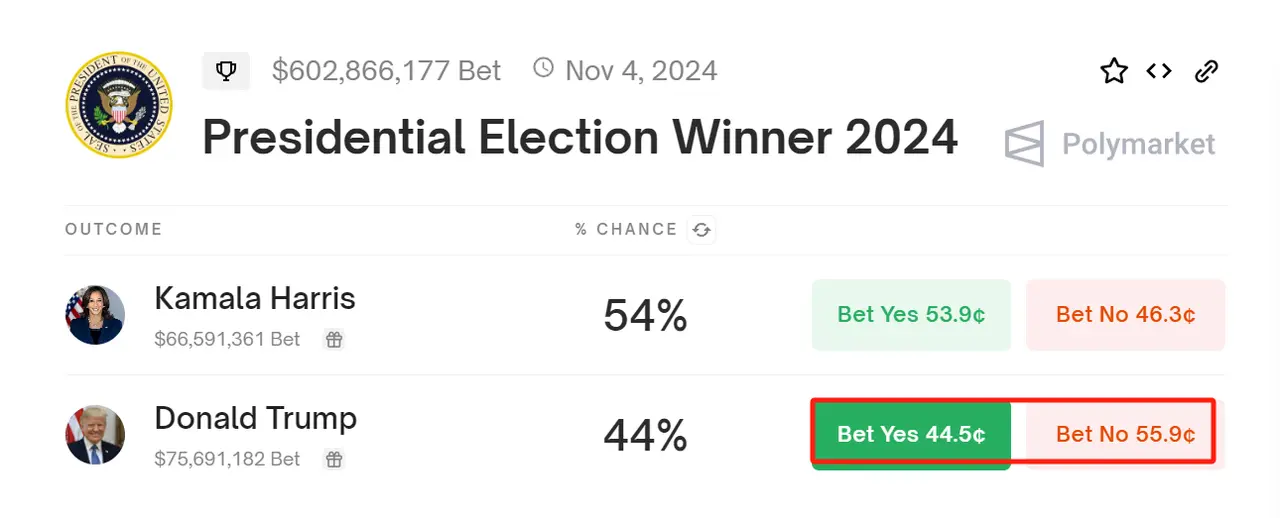Click the Presidential seal image
Screen dimensions: 1280x518
point(118,107)
